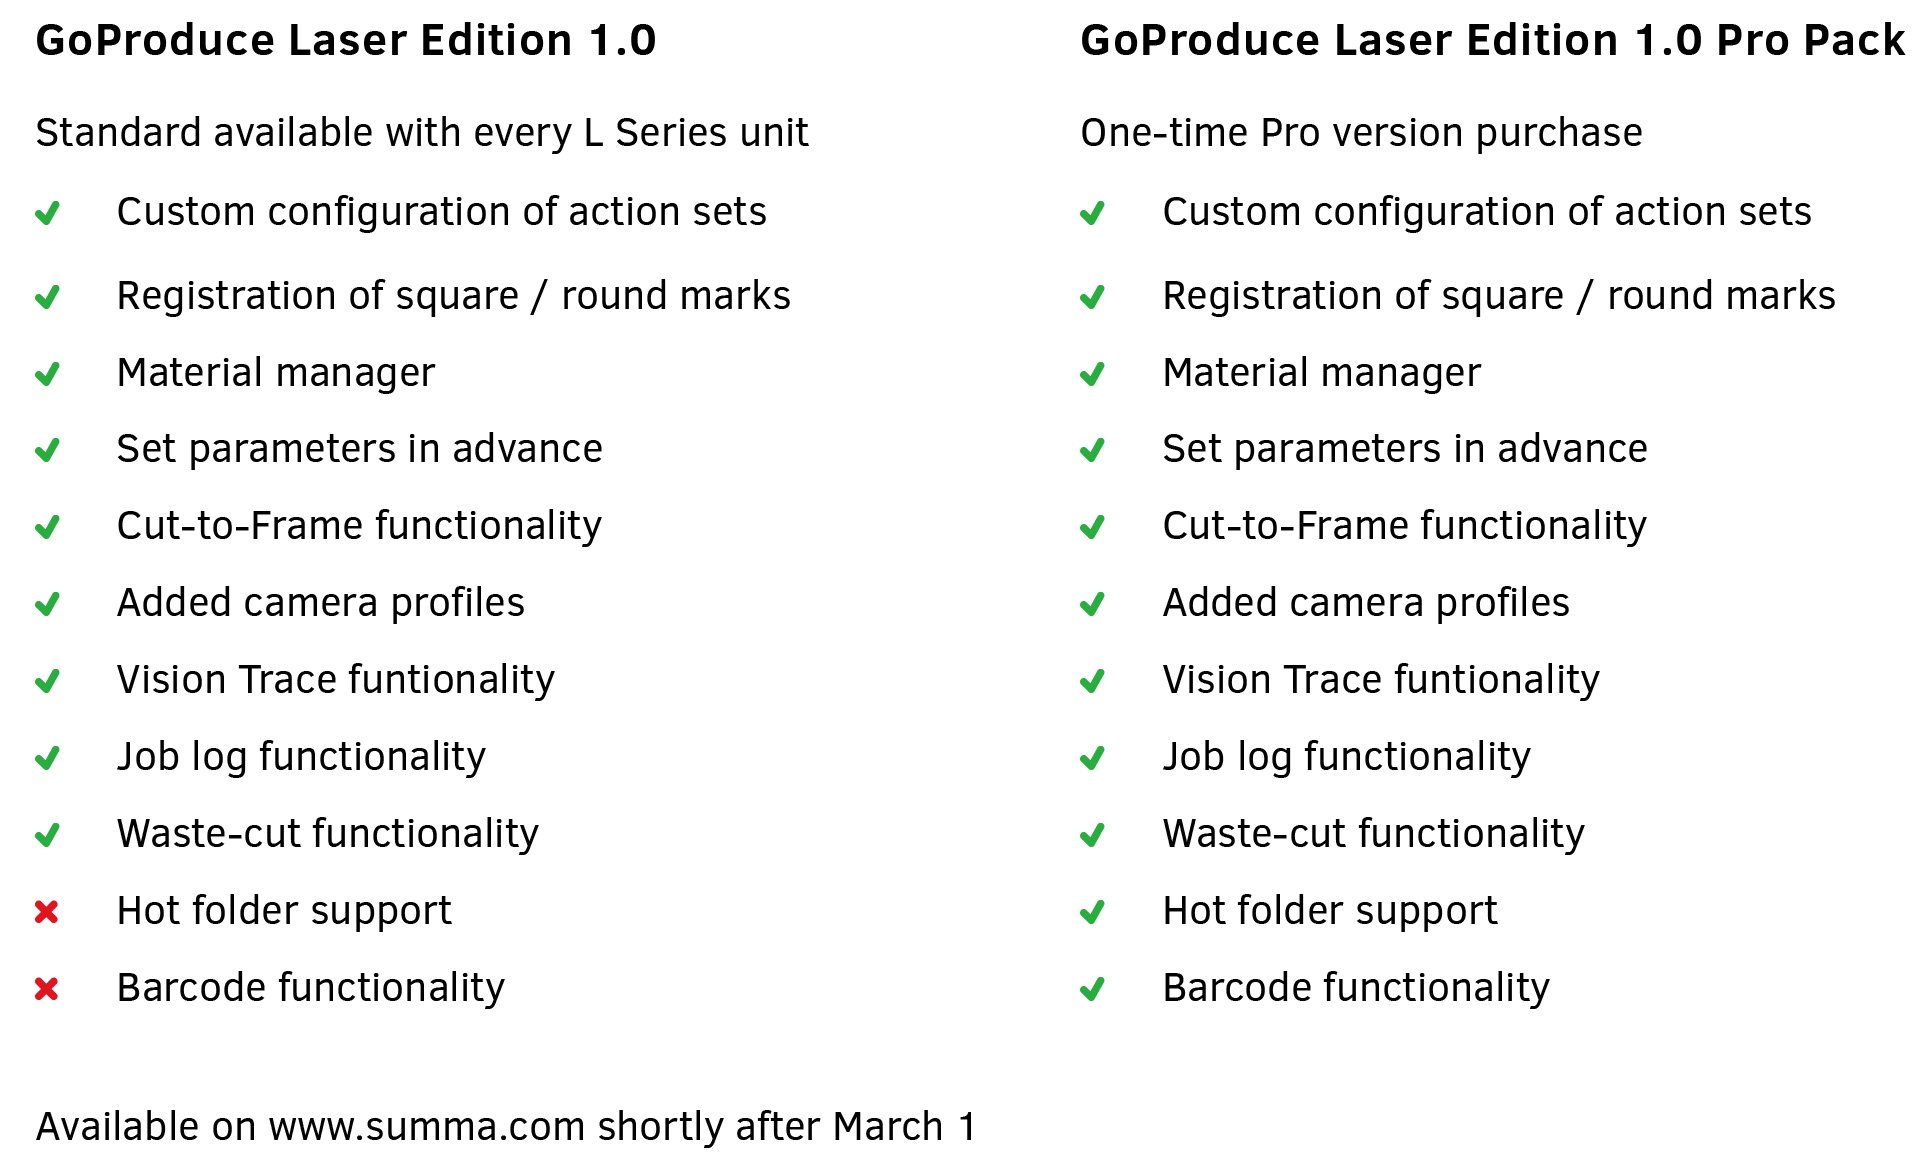Click standard edition Vision Trace funtionality text
Image resolution: width=1928 pixels, height=1162 pixels.
click(336, 680)
